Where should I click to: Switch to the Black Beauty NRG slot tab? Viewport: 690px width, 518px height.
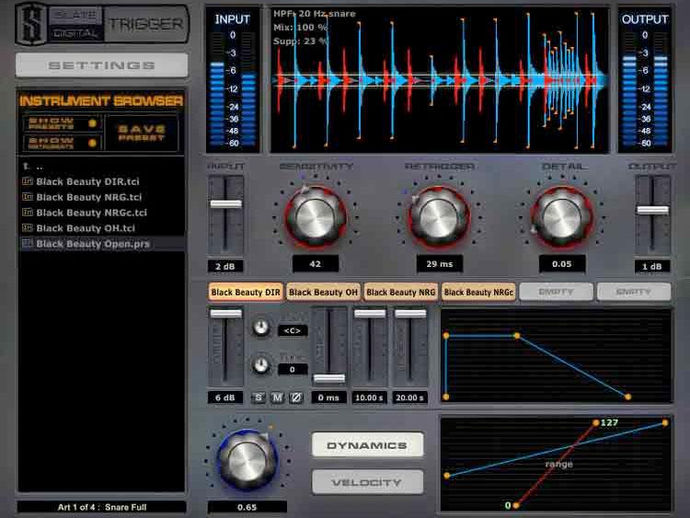tap(400, 292)
